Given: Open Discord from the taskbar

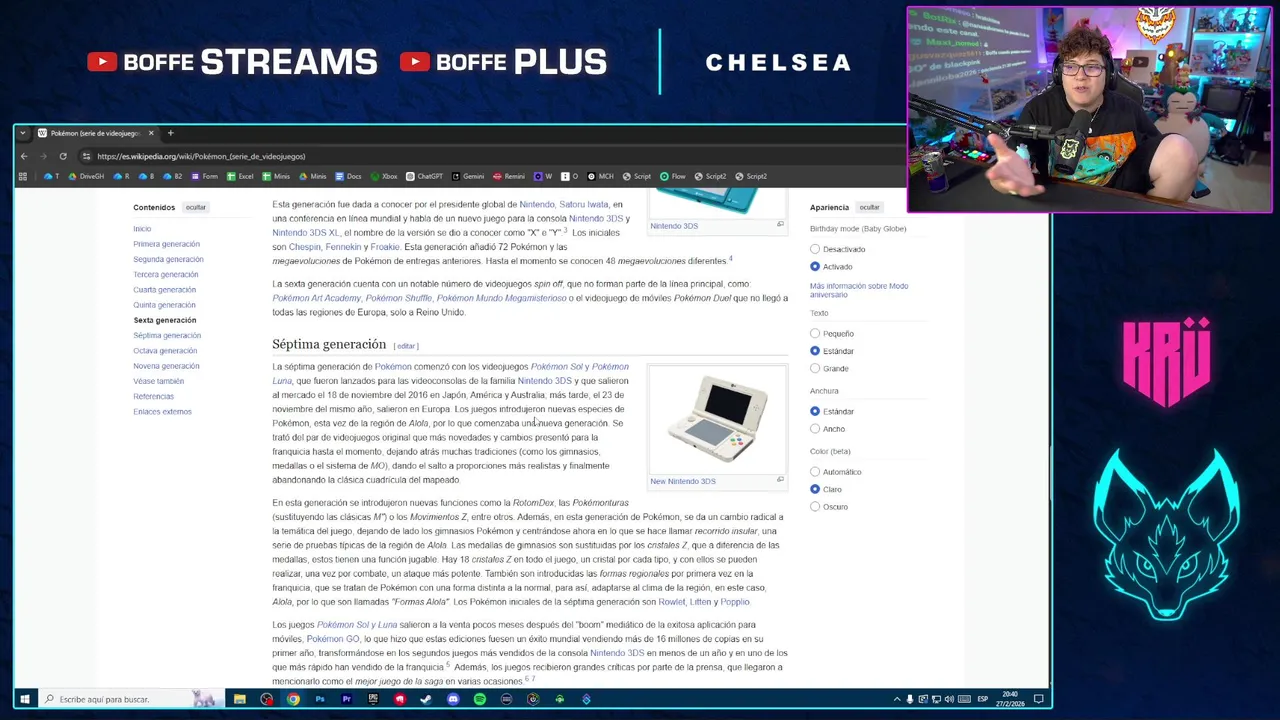Looking at the screenshot, I should pyautogui.click(x=453, y=699).
